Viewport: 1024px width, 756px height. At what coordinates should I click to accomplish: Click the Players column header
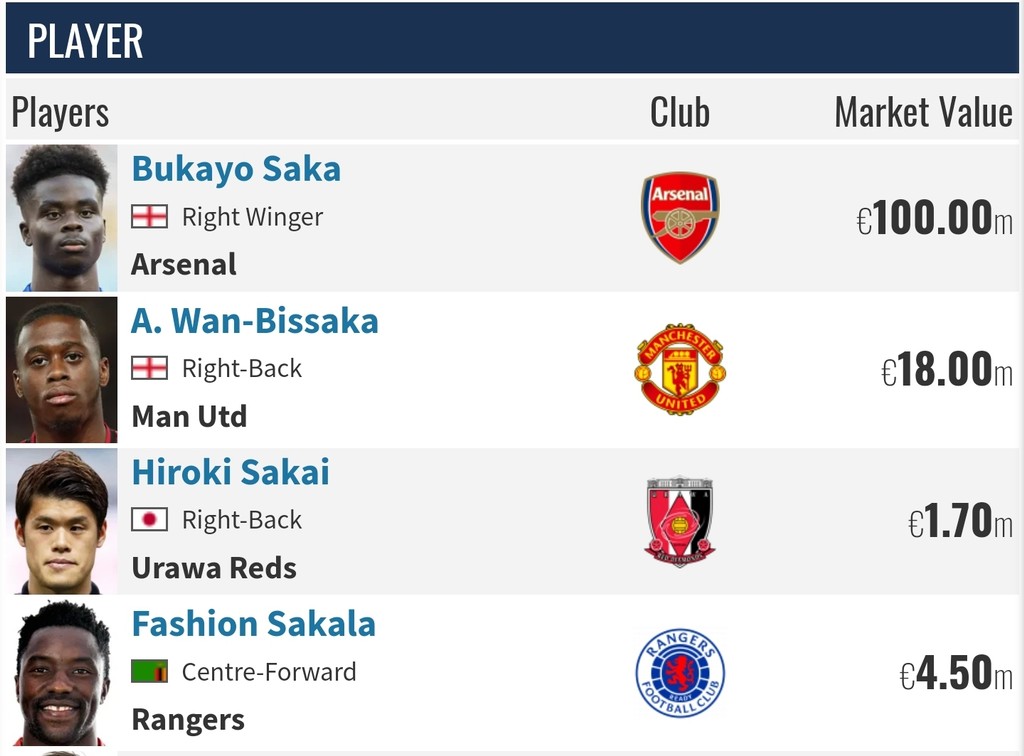click(x=60, y=113)
